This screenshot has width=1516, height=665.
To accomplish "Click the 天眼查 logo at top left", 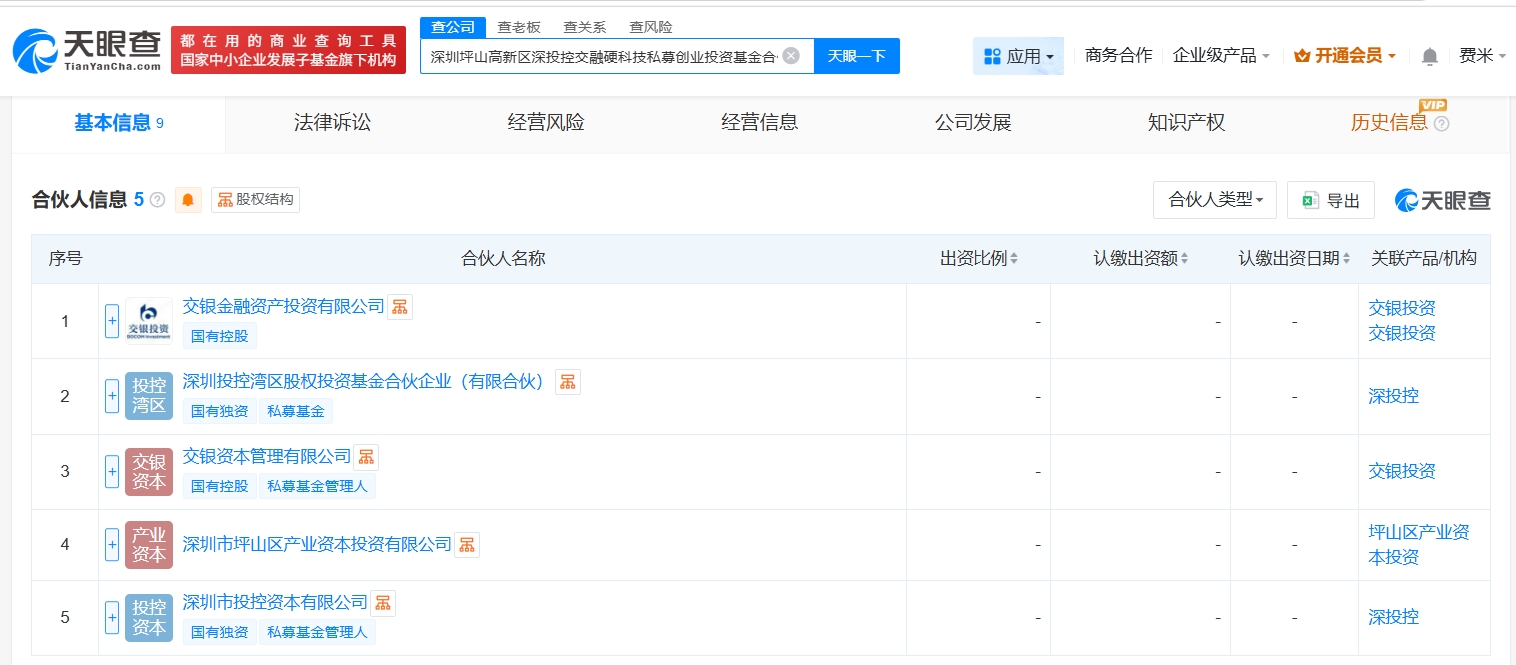I will pyautogui.click(x=87, y=49).
